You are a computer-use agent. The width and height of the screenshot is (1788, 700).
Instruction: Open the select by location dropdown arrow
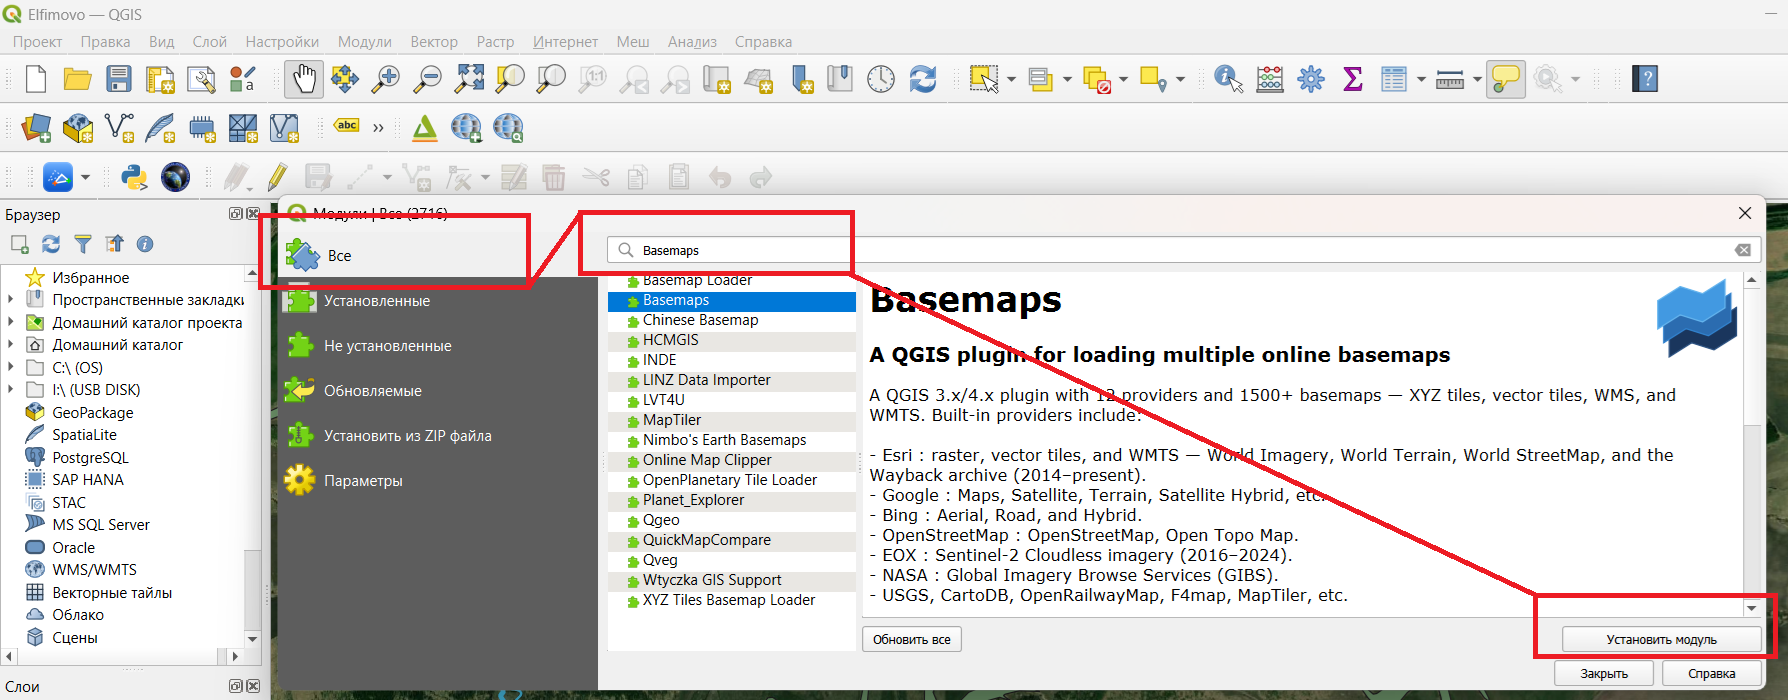(1180, 79)
